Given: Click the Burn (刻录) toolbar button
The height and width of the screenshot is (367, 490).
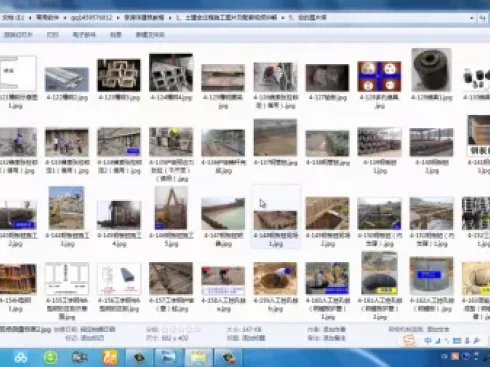Looking at the screenshot, I should [116, 35].
